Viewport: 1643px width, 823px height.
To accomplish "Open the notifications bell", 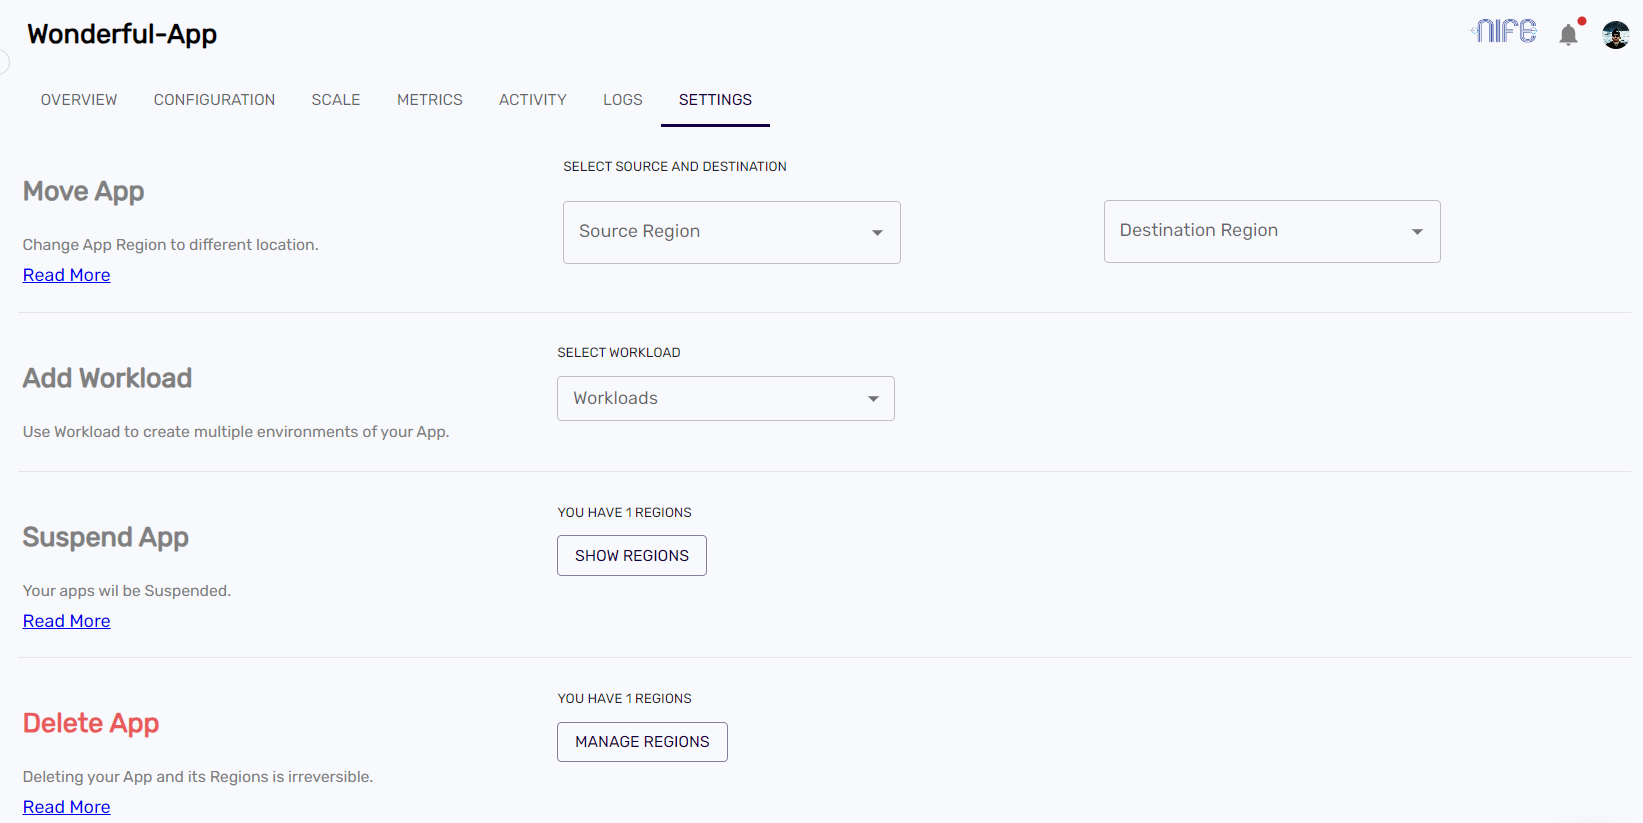I will [x=1568, y=35].
